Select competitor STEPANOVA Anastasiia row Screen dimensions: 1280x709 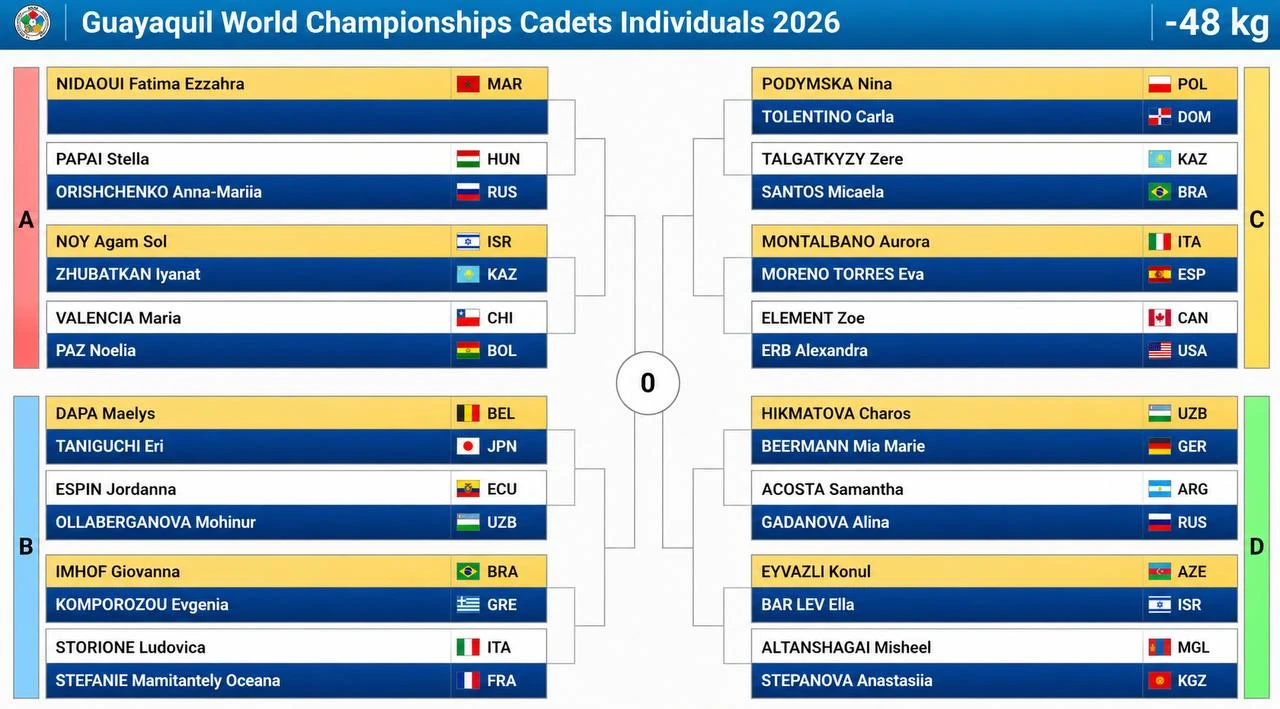[x=994, y=681]
